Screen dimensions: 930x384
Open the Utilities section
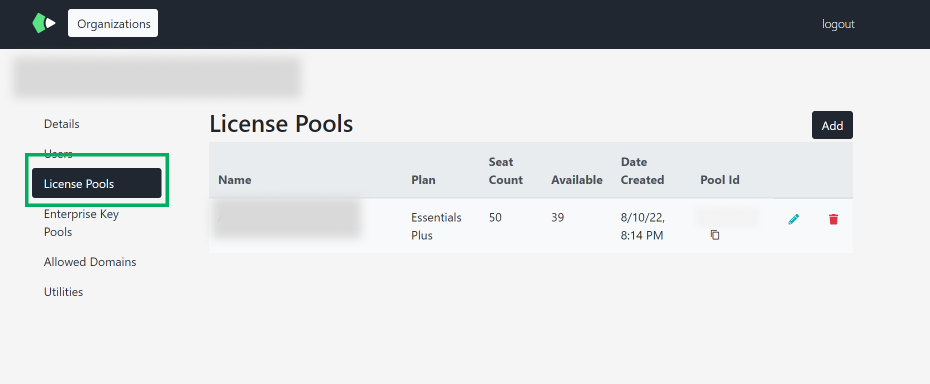(x=63, y=292)
